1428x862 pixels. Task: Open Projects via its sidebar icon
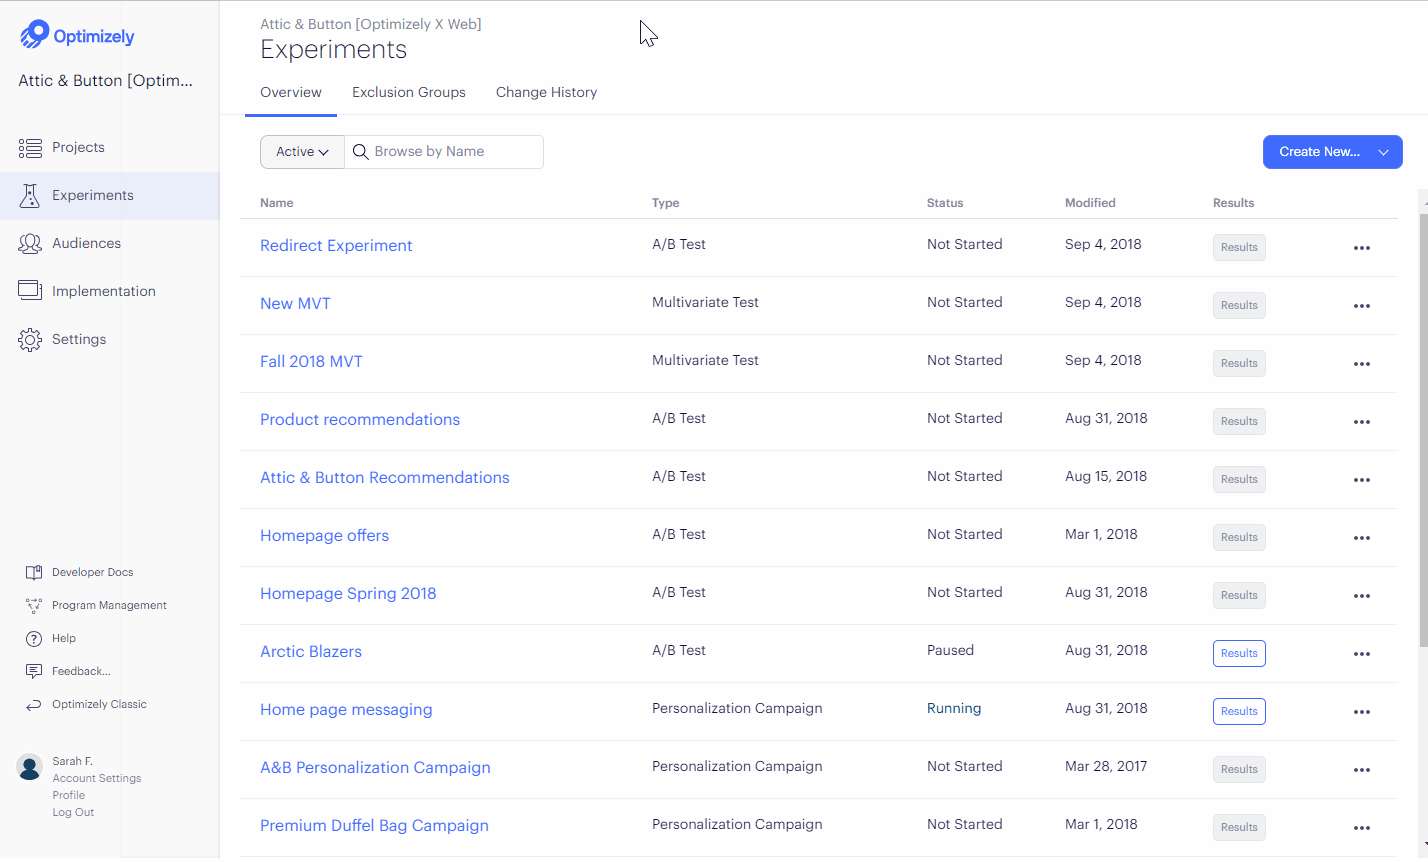pos(30,148)
